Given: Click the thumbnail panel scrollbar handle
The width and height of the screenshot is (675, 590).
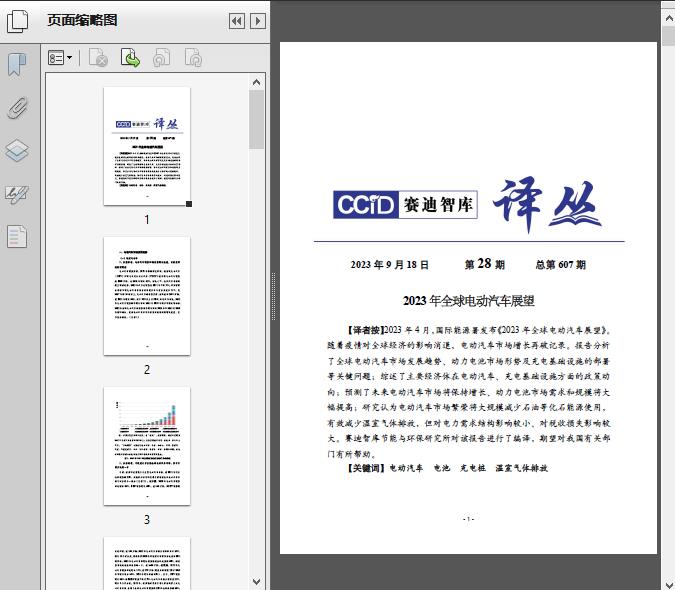Looking at the screenshot, I should coord(257,120).
